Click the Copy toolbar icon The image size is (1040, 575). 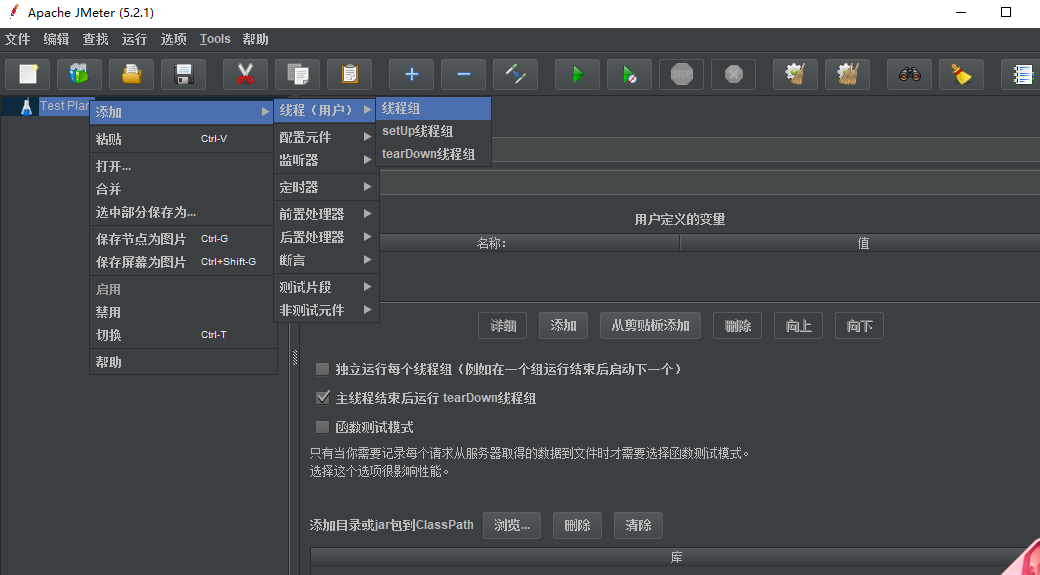pos(298,74)
